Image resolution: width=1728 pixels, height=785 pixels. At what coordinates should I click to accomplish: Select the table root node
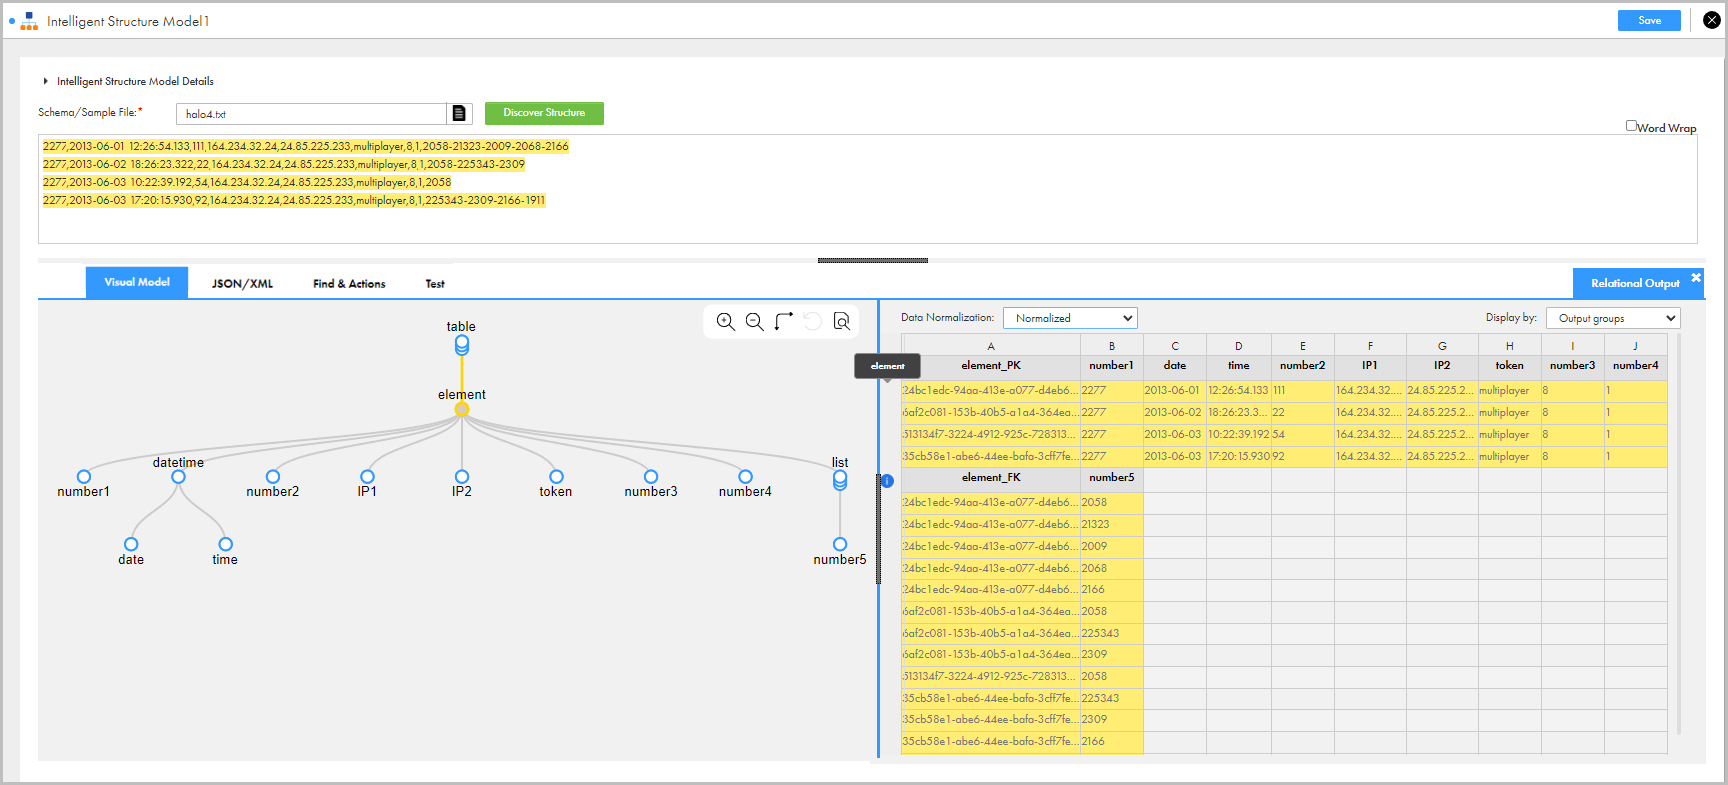462,345
